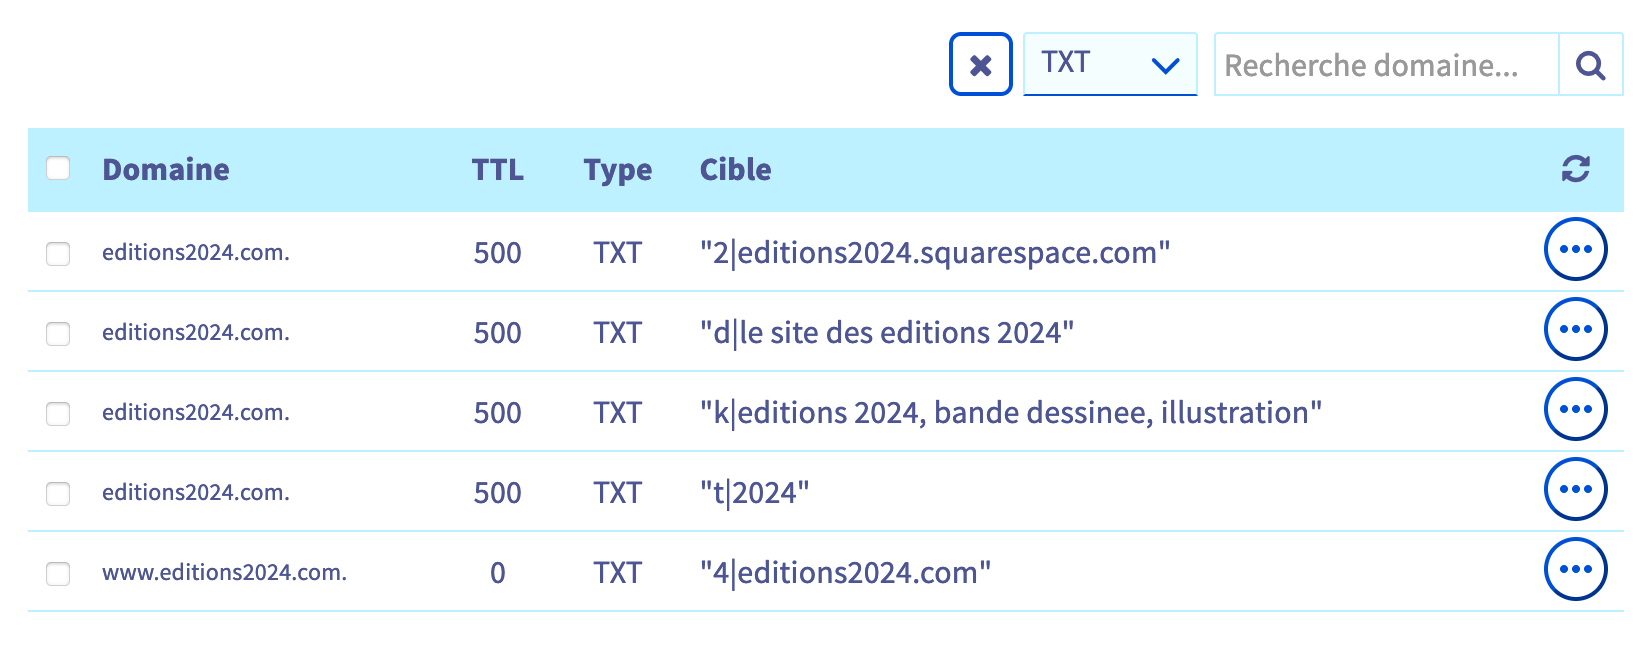
Task: Click the Domaine column header
Action: tap(166, 170)
